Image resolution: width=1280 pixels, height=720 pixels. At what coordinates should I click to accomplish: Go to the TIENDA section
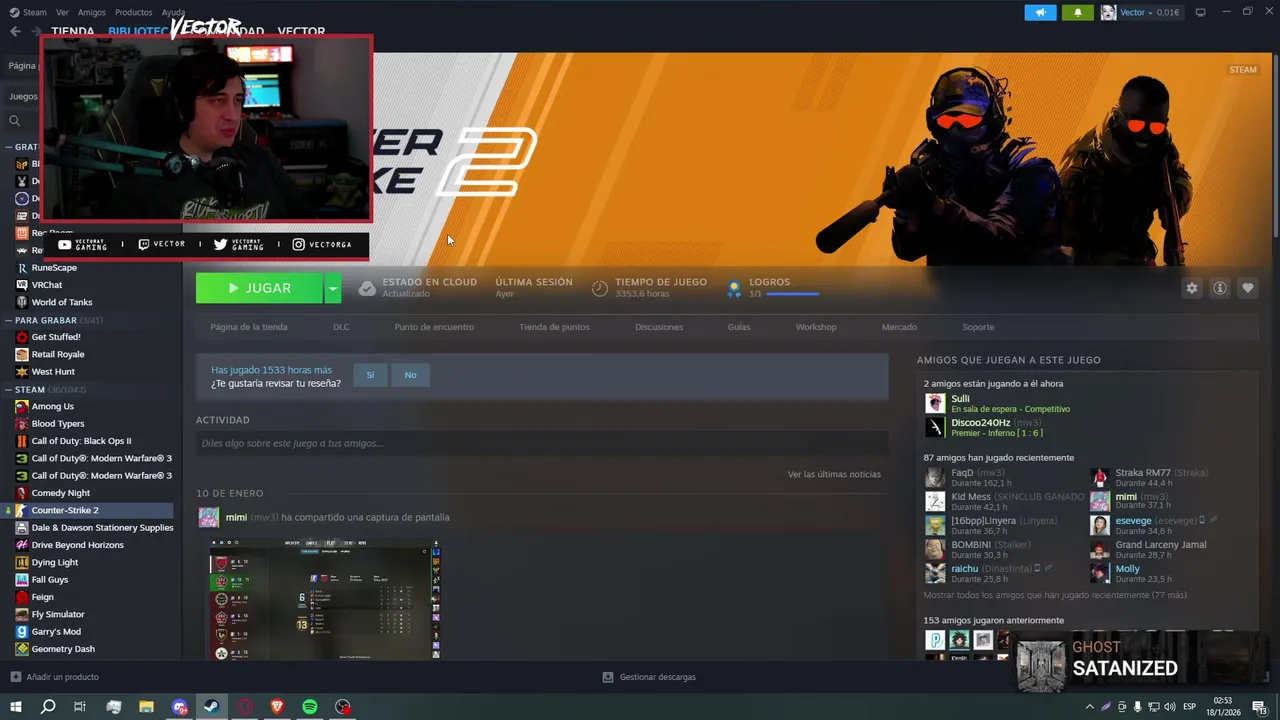[73, 31]
